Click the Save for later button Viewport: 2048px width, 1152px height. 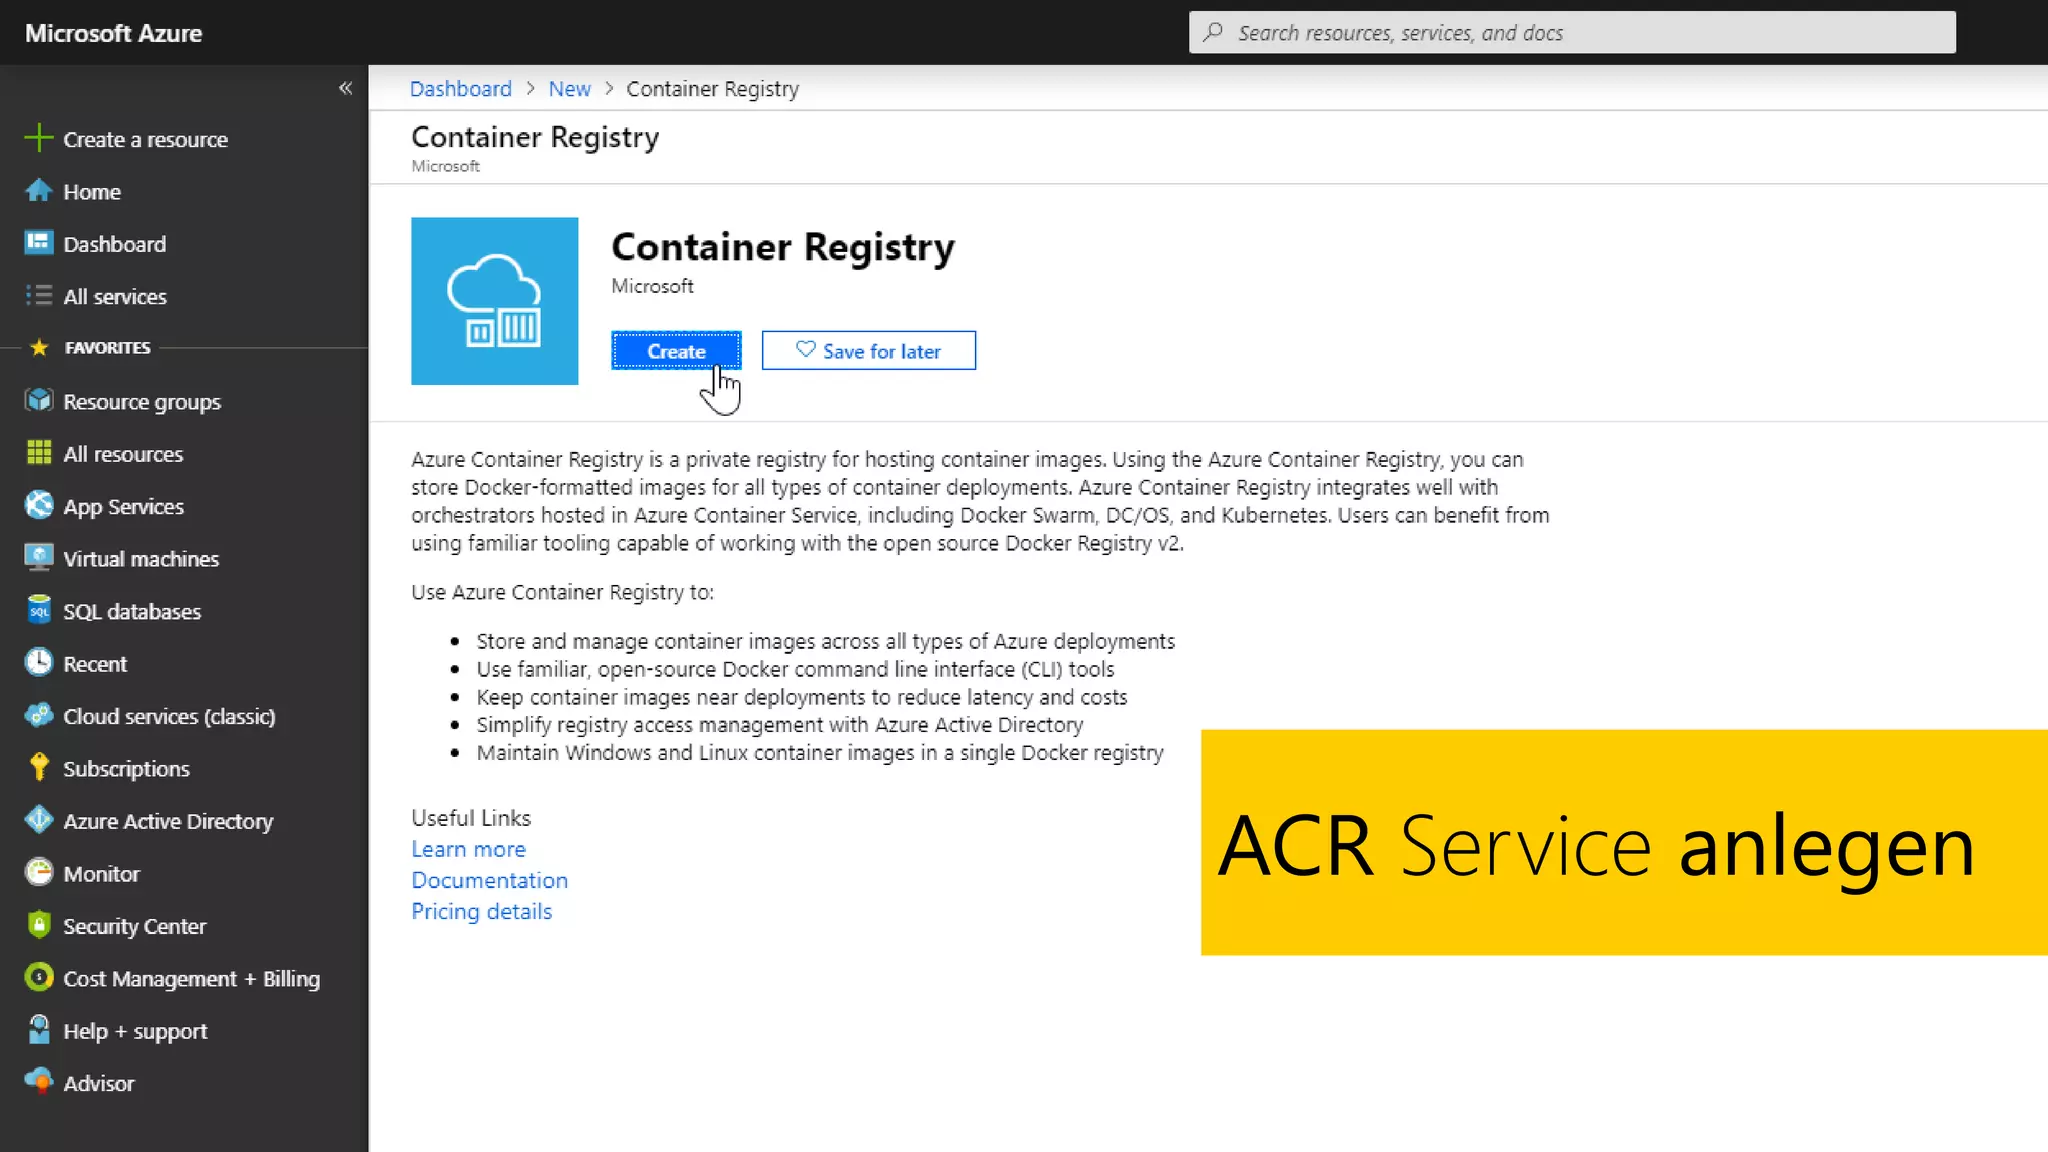pos(868,351)
